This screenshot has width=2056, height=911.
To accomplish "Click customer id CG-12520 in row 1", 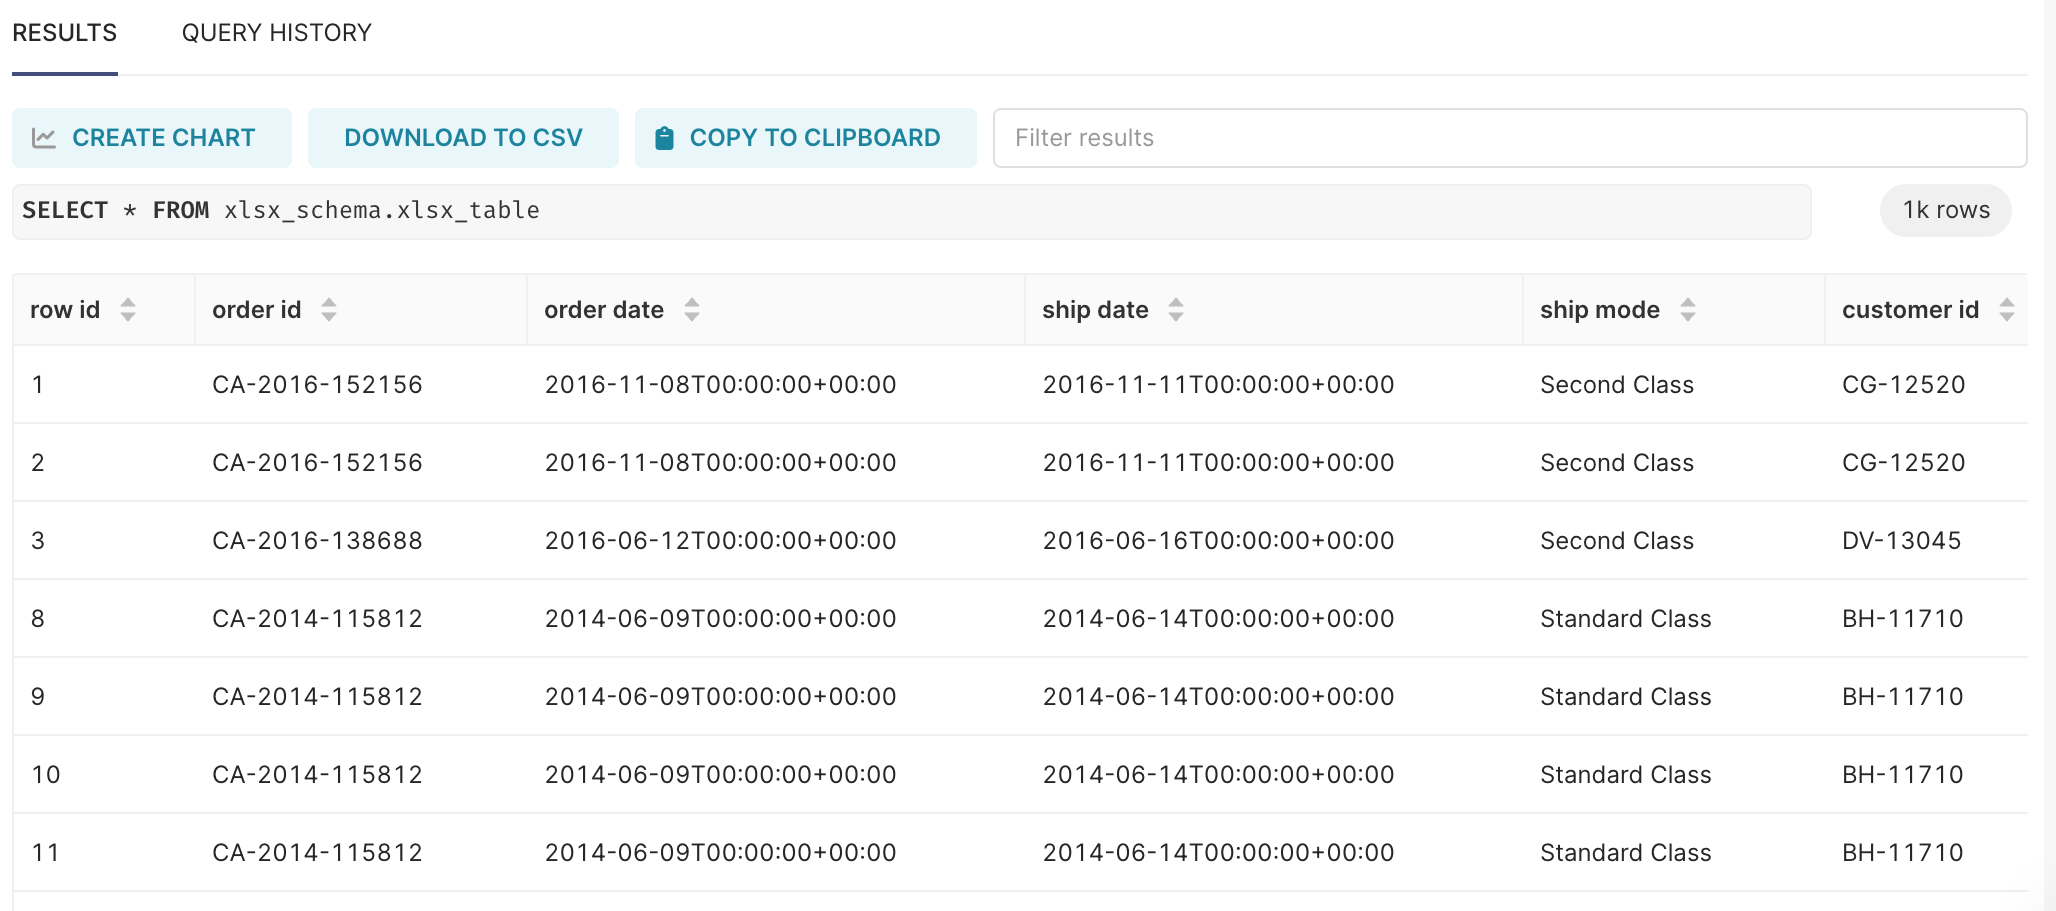I will pos(1904,385).
